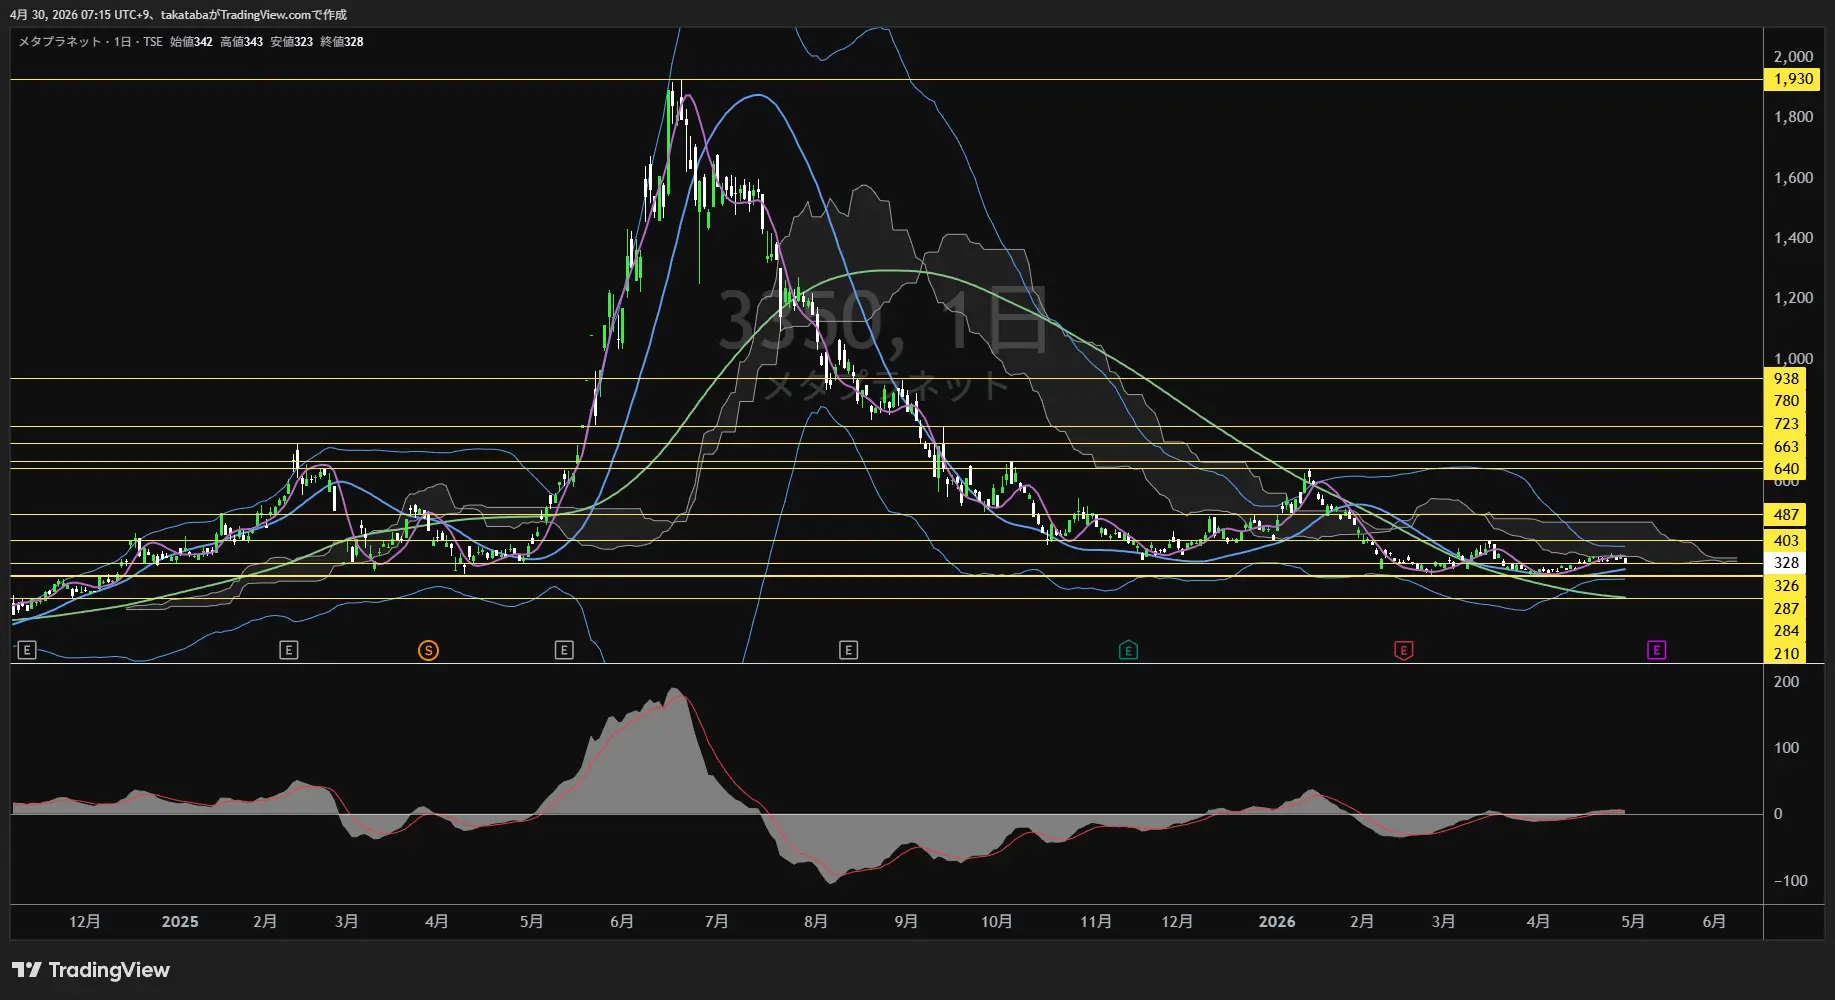Click the leftmost gray earnings E marker

(x=27, y=651)
